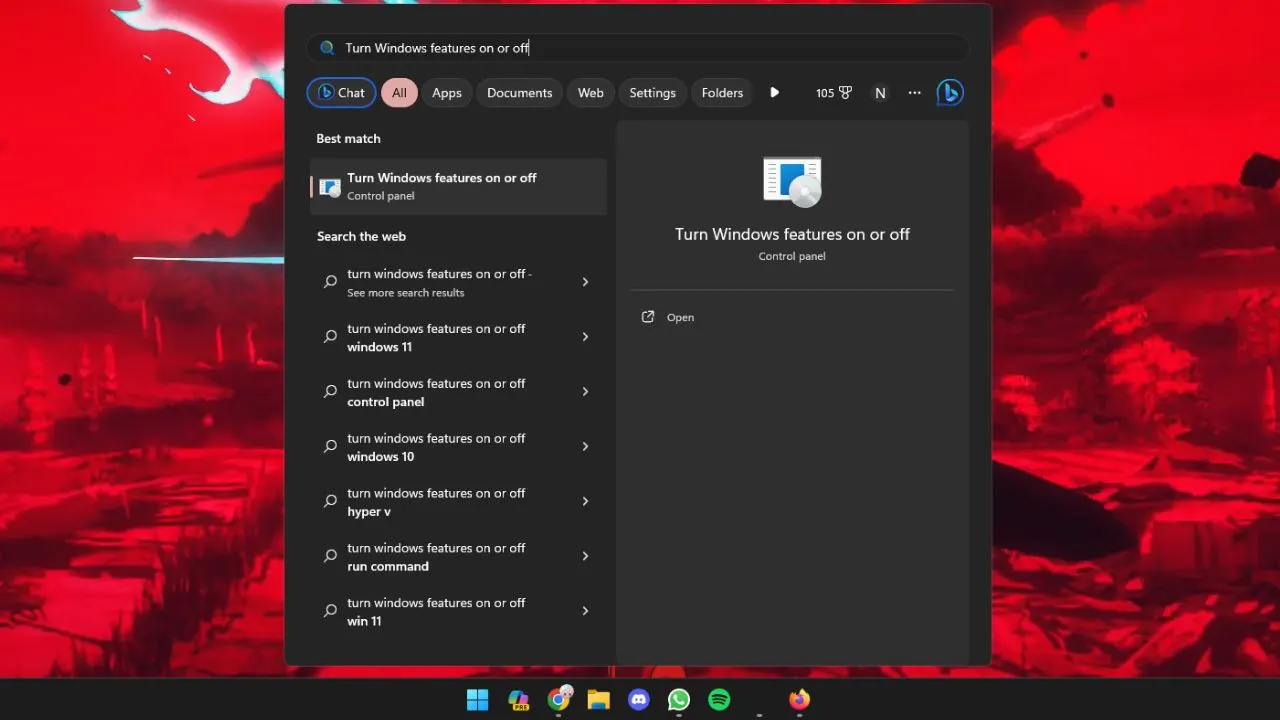
Task: Launch Firefox from the taskbar
Action: 799,700
